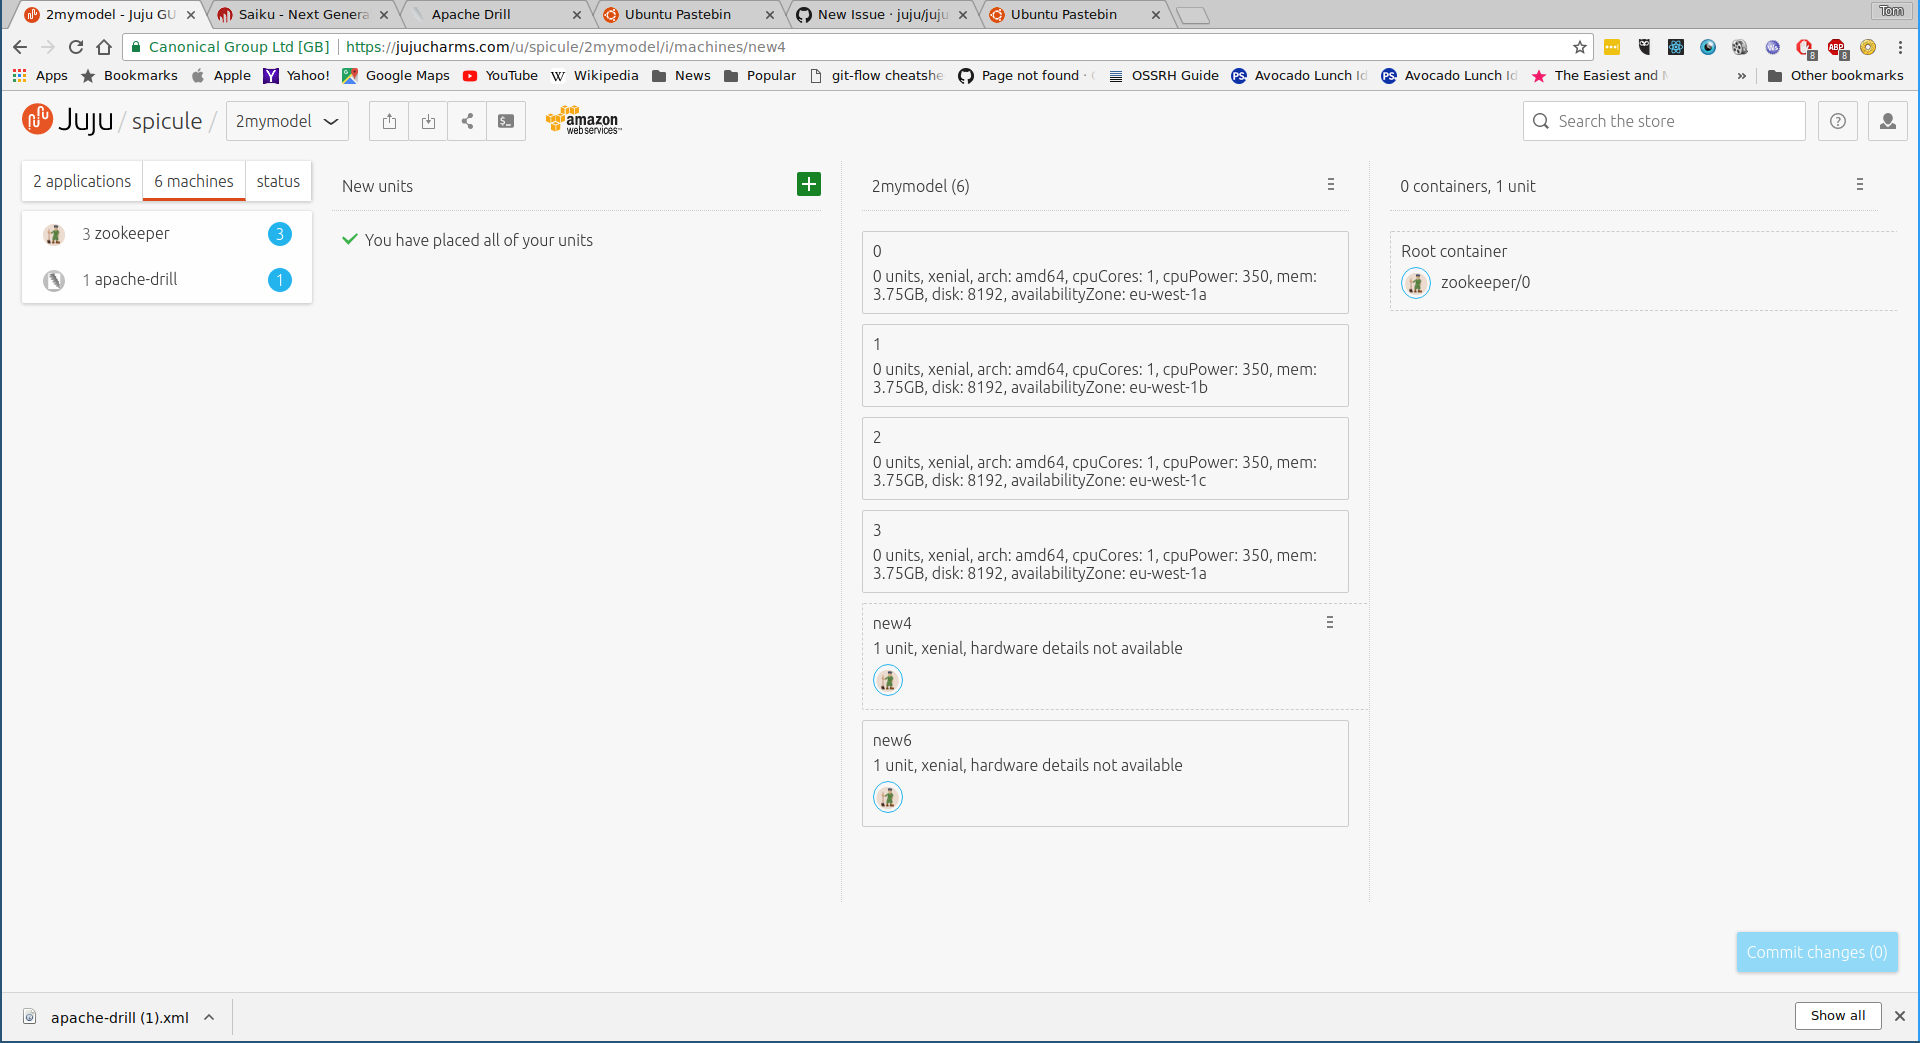Switch to the Saiku browser tab

303,15
